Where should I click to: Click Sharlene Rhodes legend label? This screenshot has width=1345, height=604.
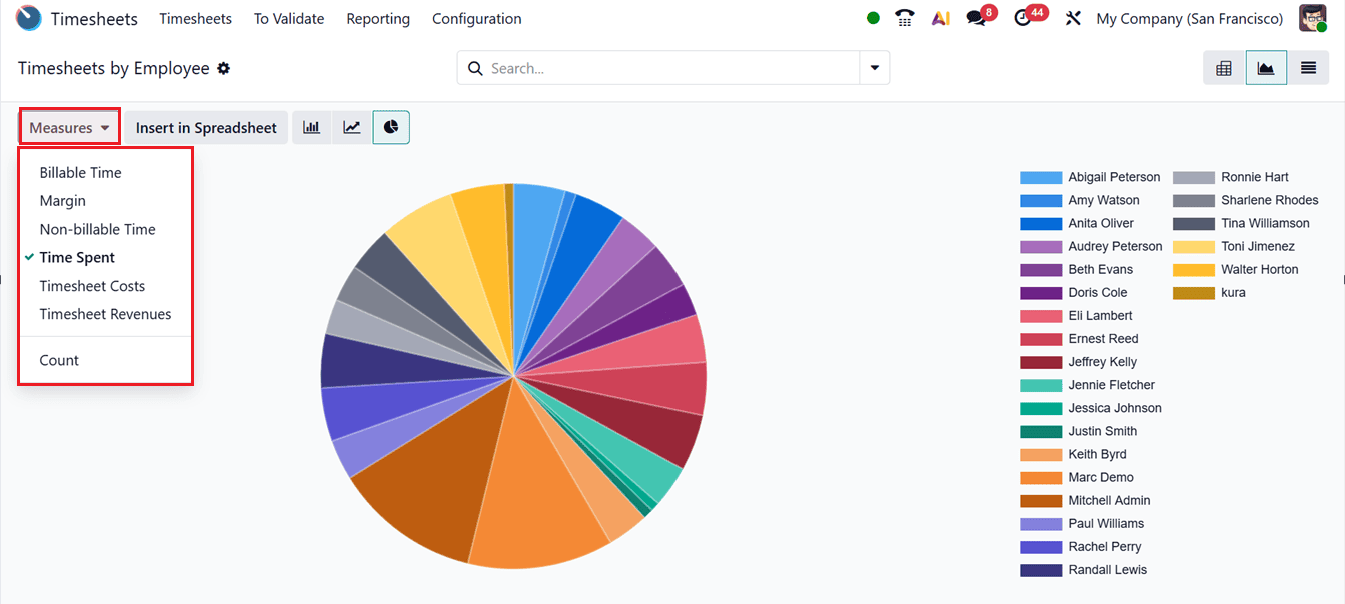click(x=1270, y=200)
